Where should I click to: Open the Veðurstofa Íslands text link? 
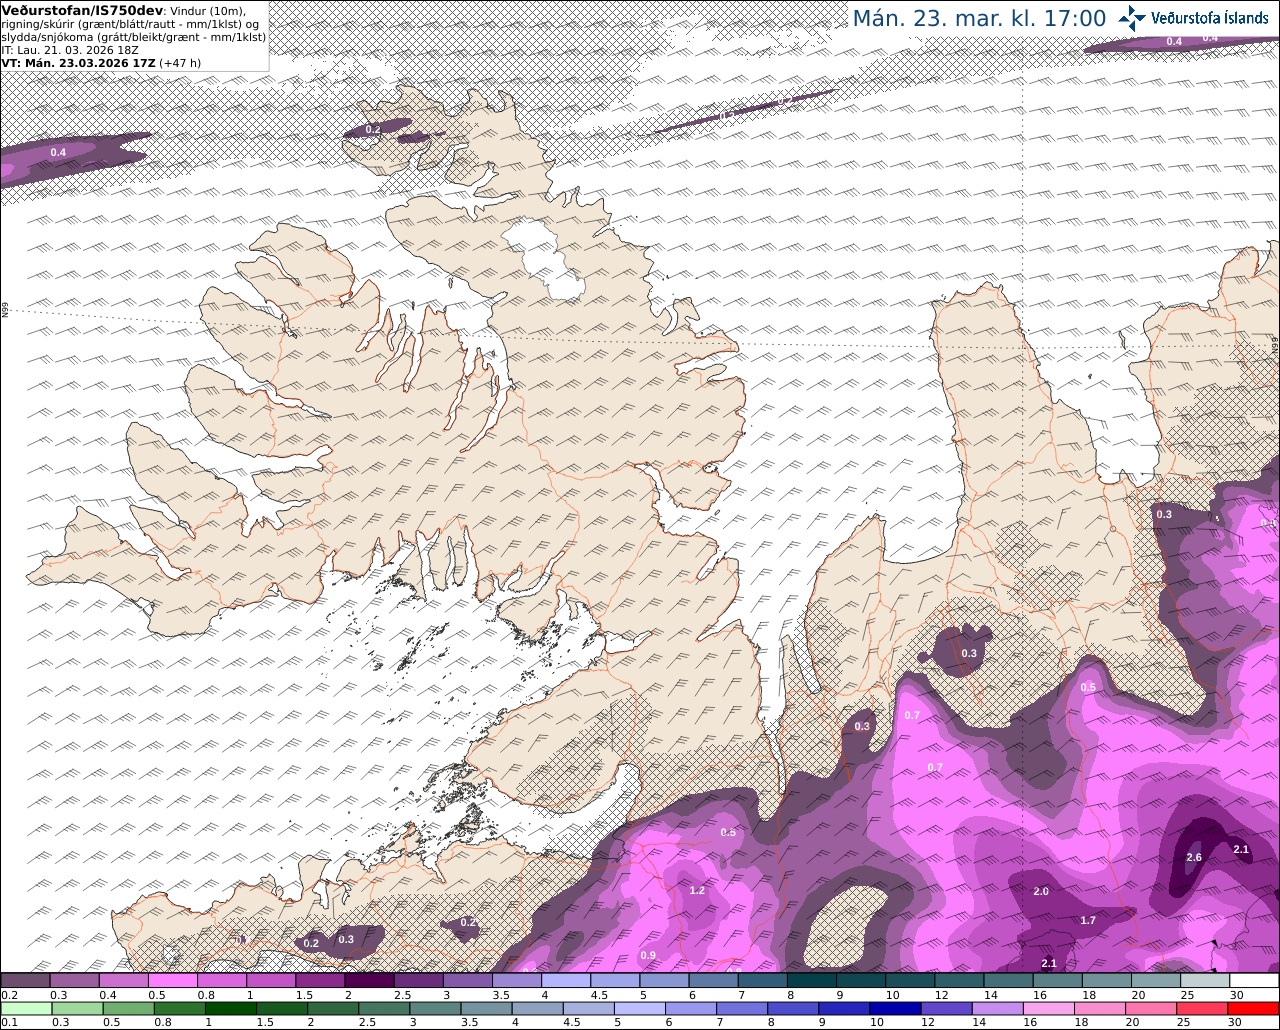pyautogui.click(x=1210, y=18)
